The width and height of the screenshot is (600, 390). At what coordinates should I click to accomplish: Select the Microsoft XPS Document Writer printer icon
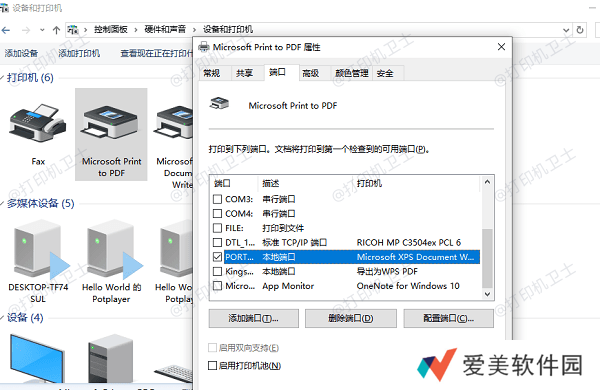pos(173,123)
